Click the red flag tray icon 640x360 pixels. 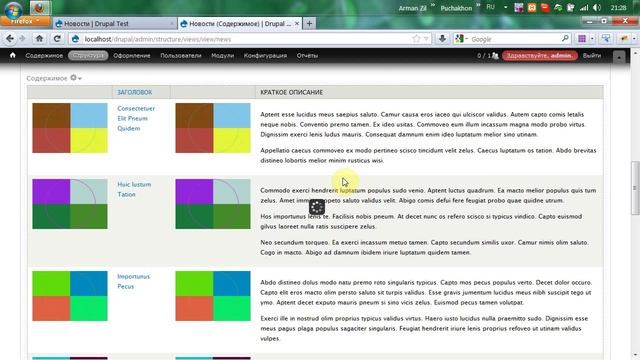click(x=544, y=7)
